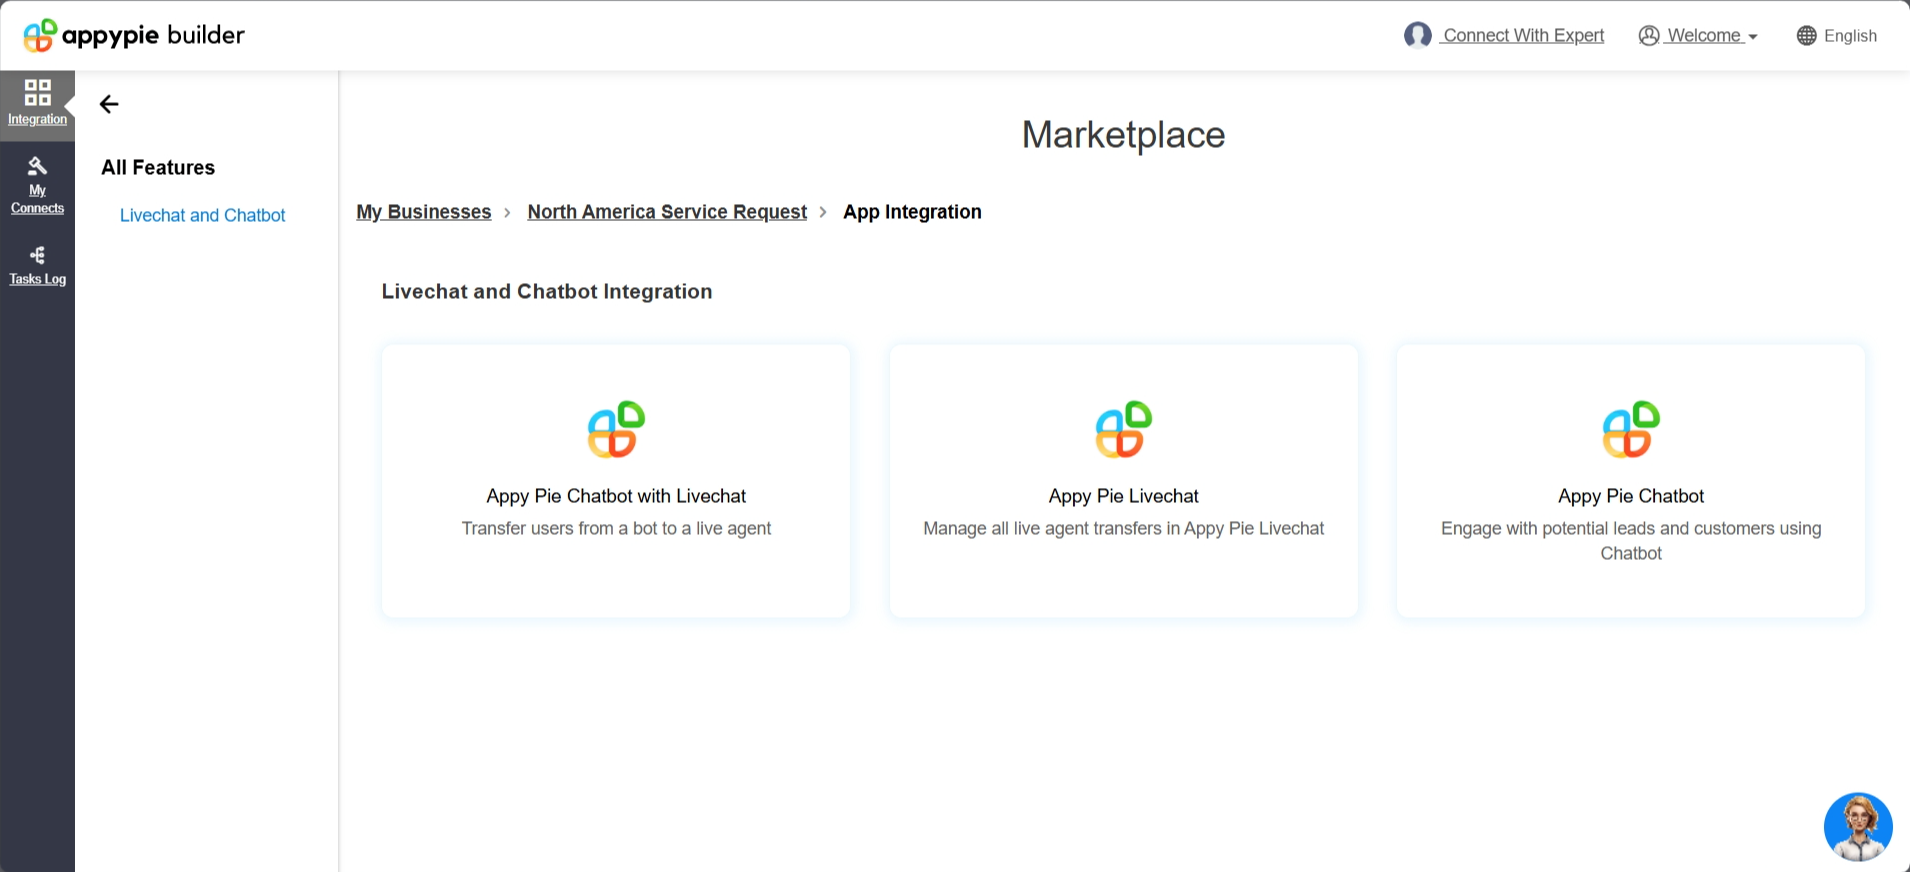The image size is (1910, 872).
Task: Open My Connects from the sidebar
Action: tap(37, 186)
